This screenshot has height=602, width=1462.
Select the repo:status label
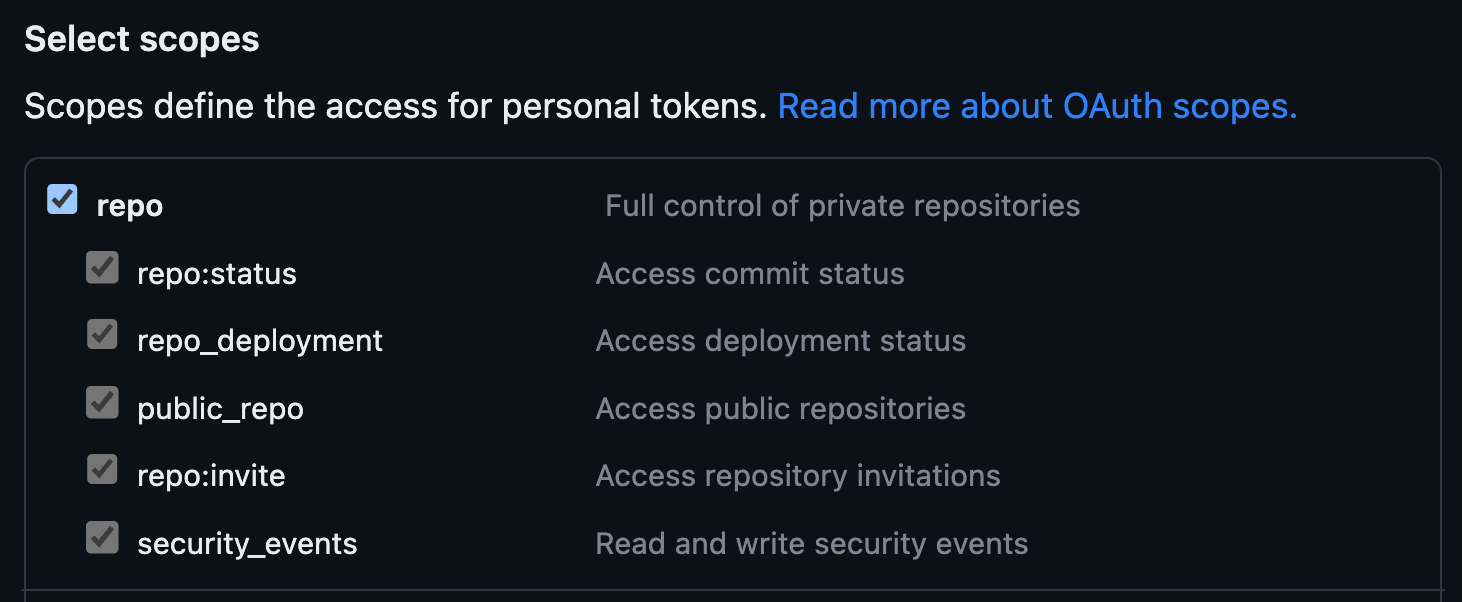217,273
